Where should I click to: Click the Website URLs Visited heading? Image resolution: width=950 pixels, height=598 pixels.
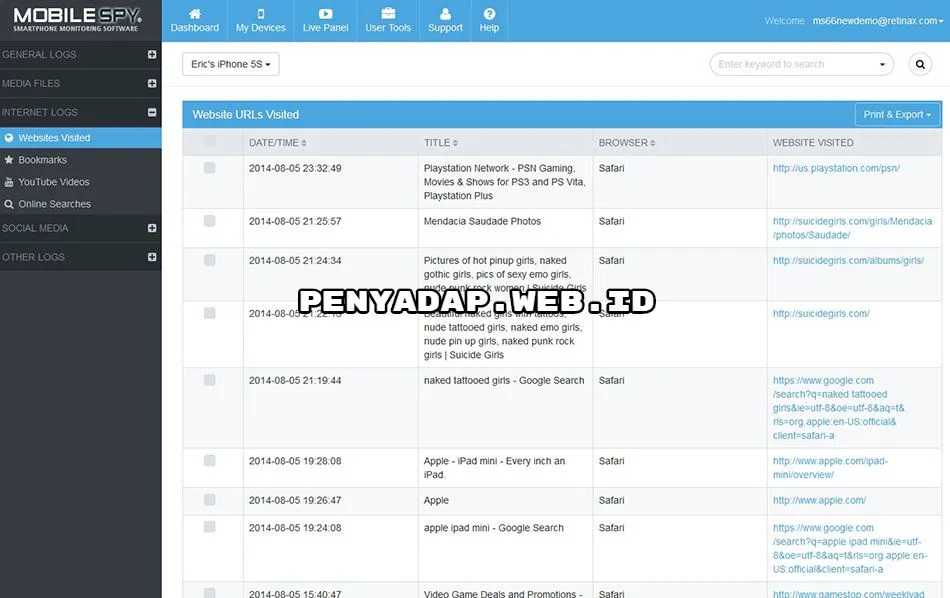click(x=246, y=115)
